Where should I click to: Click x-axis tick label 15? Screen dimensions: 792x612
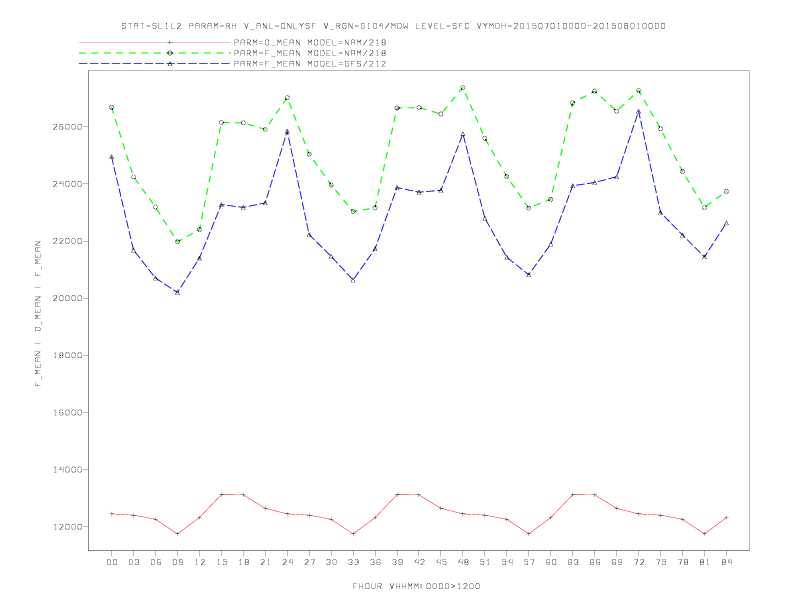(x=222, y=562)
